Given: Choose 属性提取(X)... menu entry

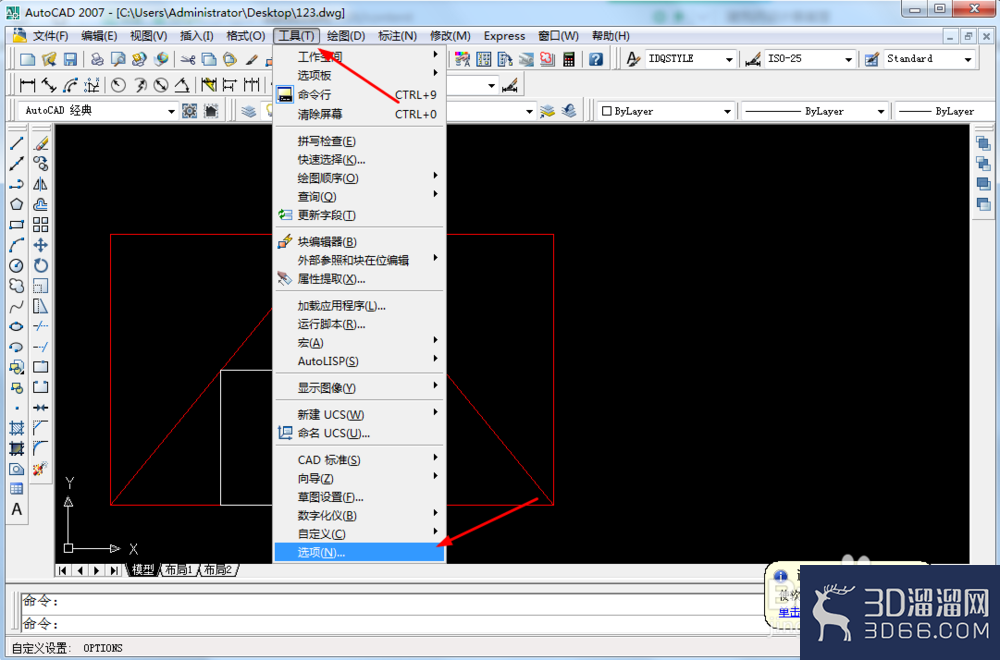Looking at the screenshot, I should click(360, 279).
